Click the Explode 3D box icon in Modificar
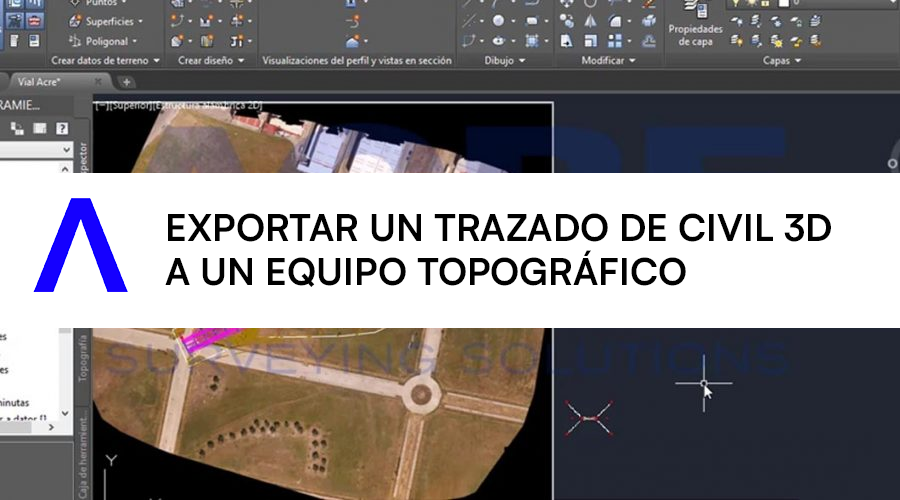The height and width of the screenshot is (500, 900). pyautogui.click(x=649, y=21)
